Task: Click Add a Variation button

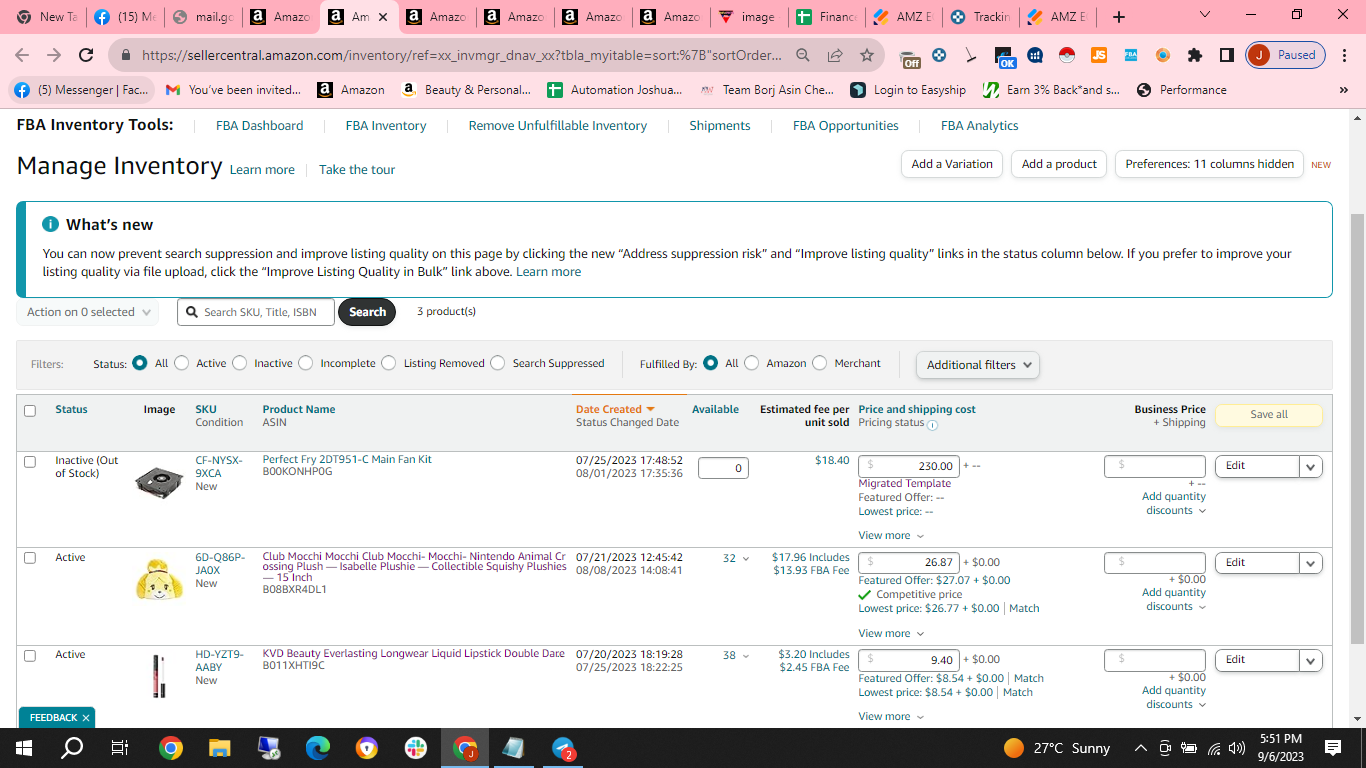Action: [x=952, y=164]
